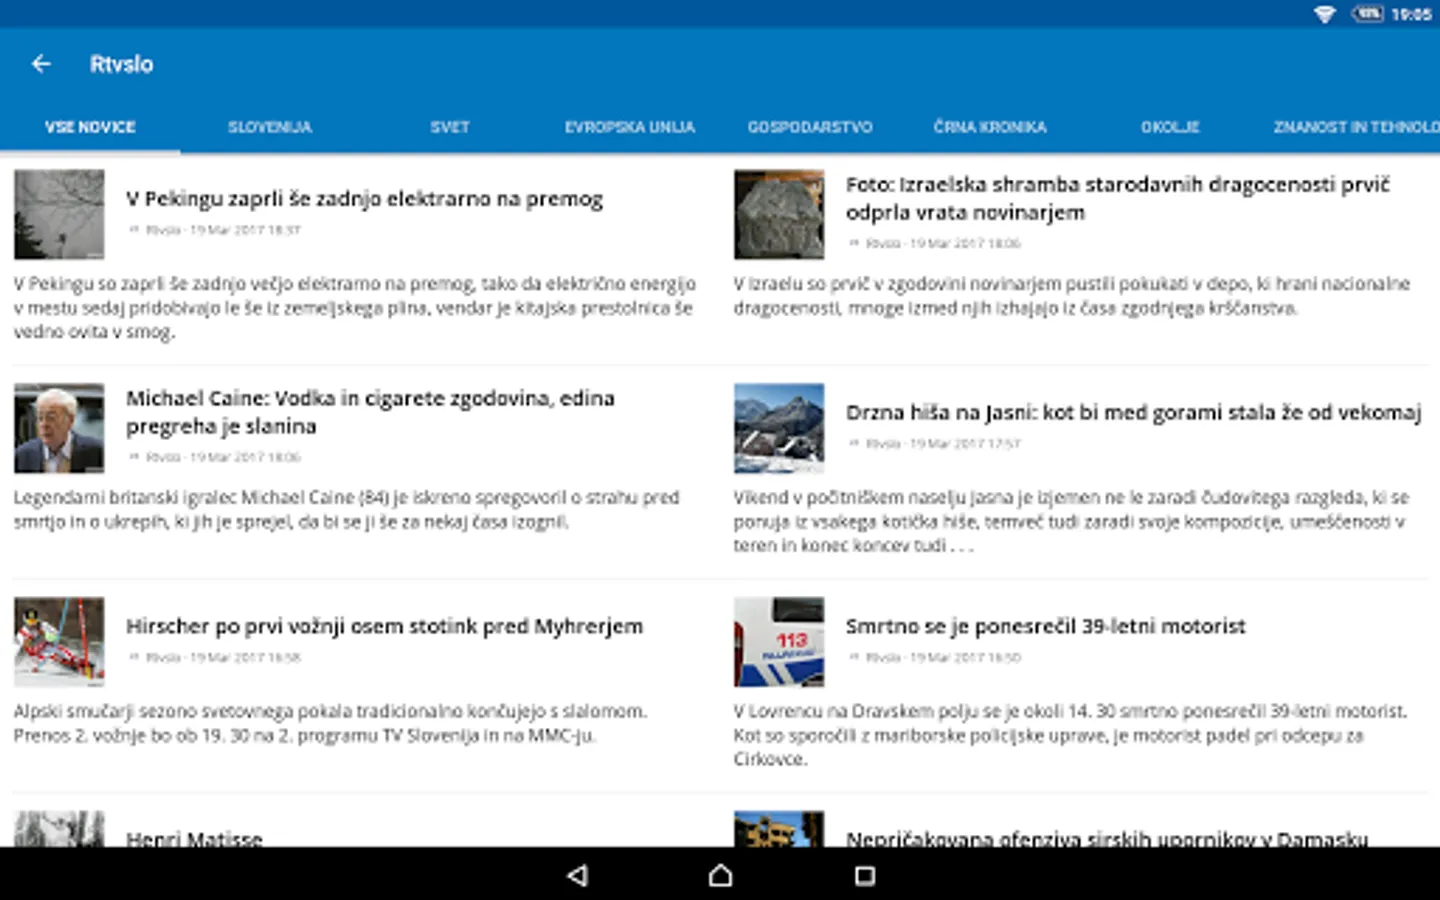Tap the Android home button
1440x900 pixels.
coord(720,876)
